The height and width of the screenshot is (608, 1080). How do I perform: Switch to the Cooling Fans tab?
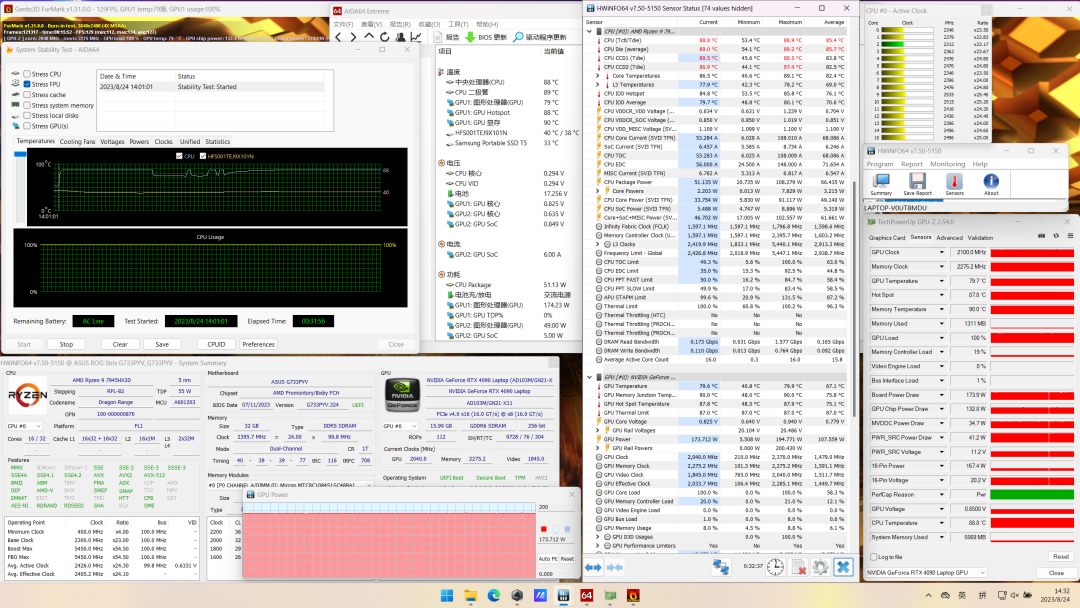(x=77, y=142)
